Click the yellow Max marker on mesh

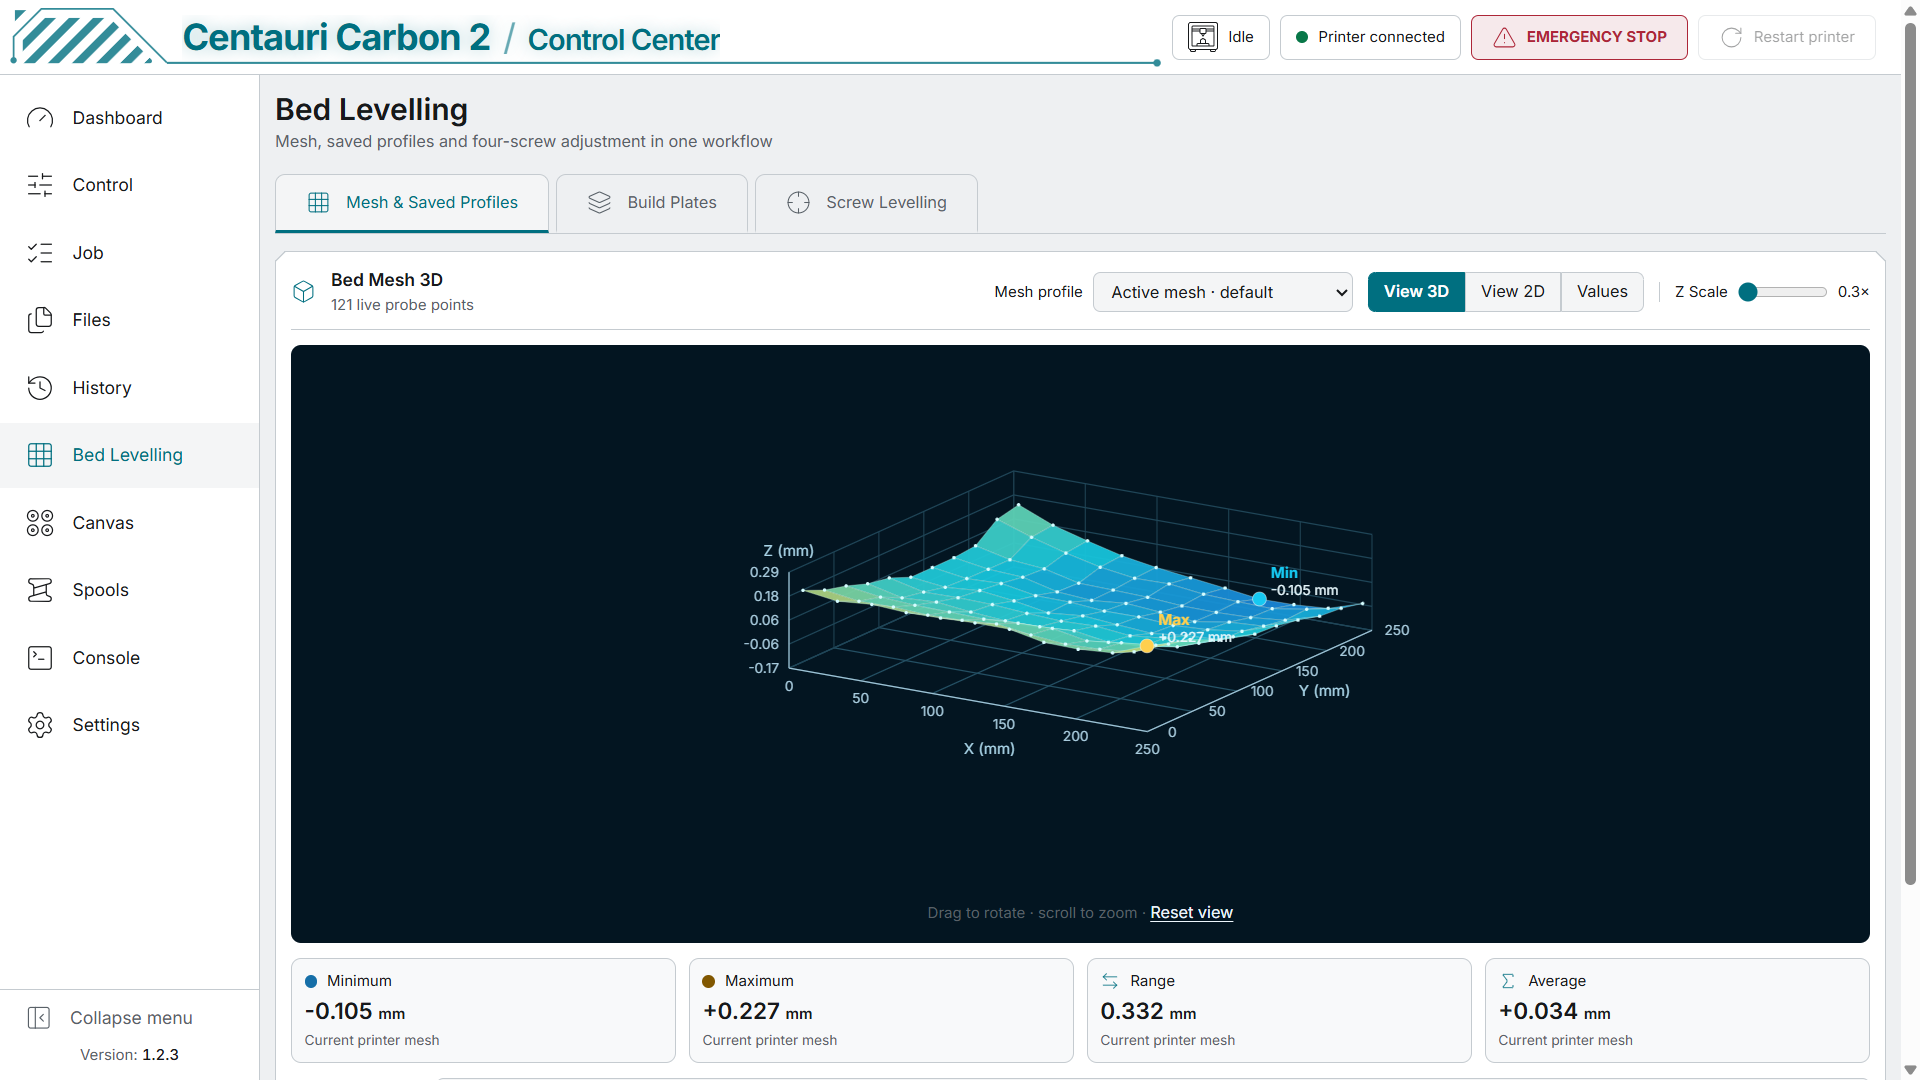[x=1147, y=646]
